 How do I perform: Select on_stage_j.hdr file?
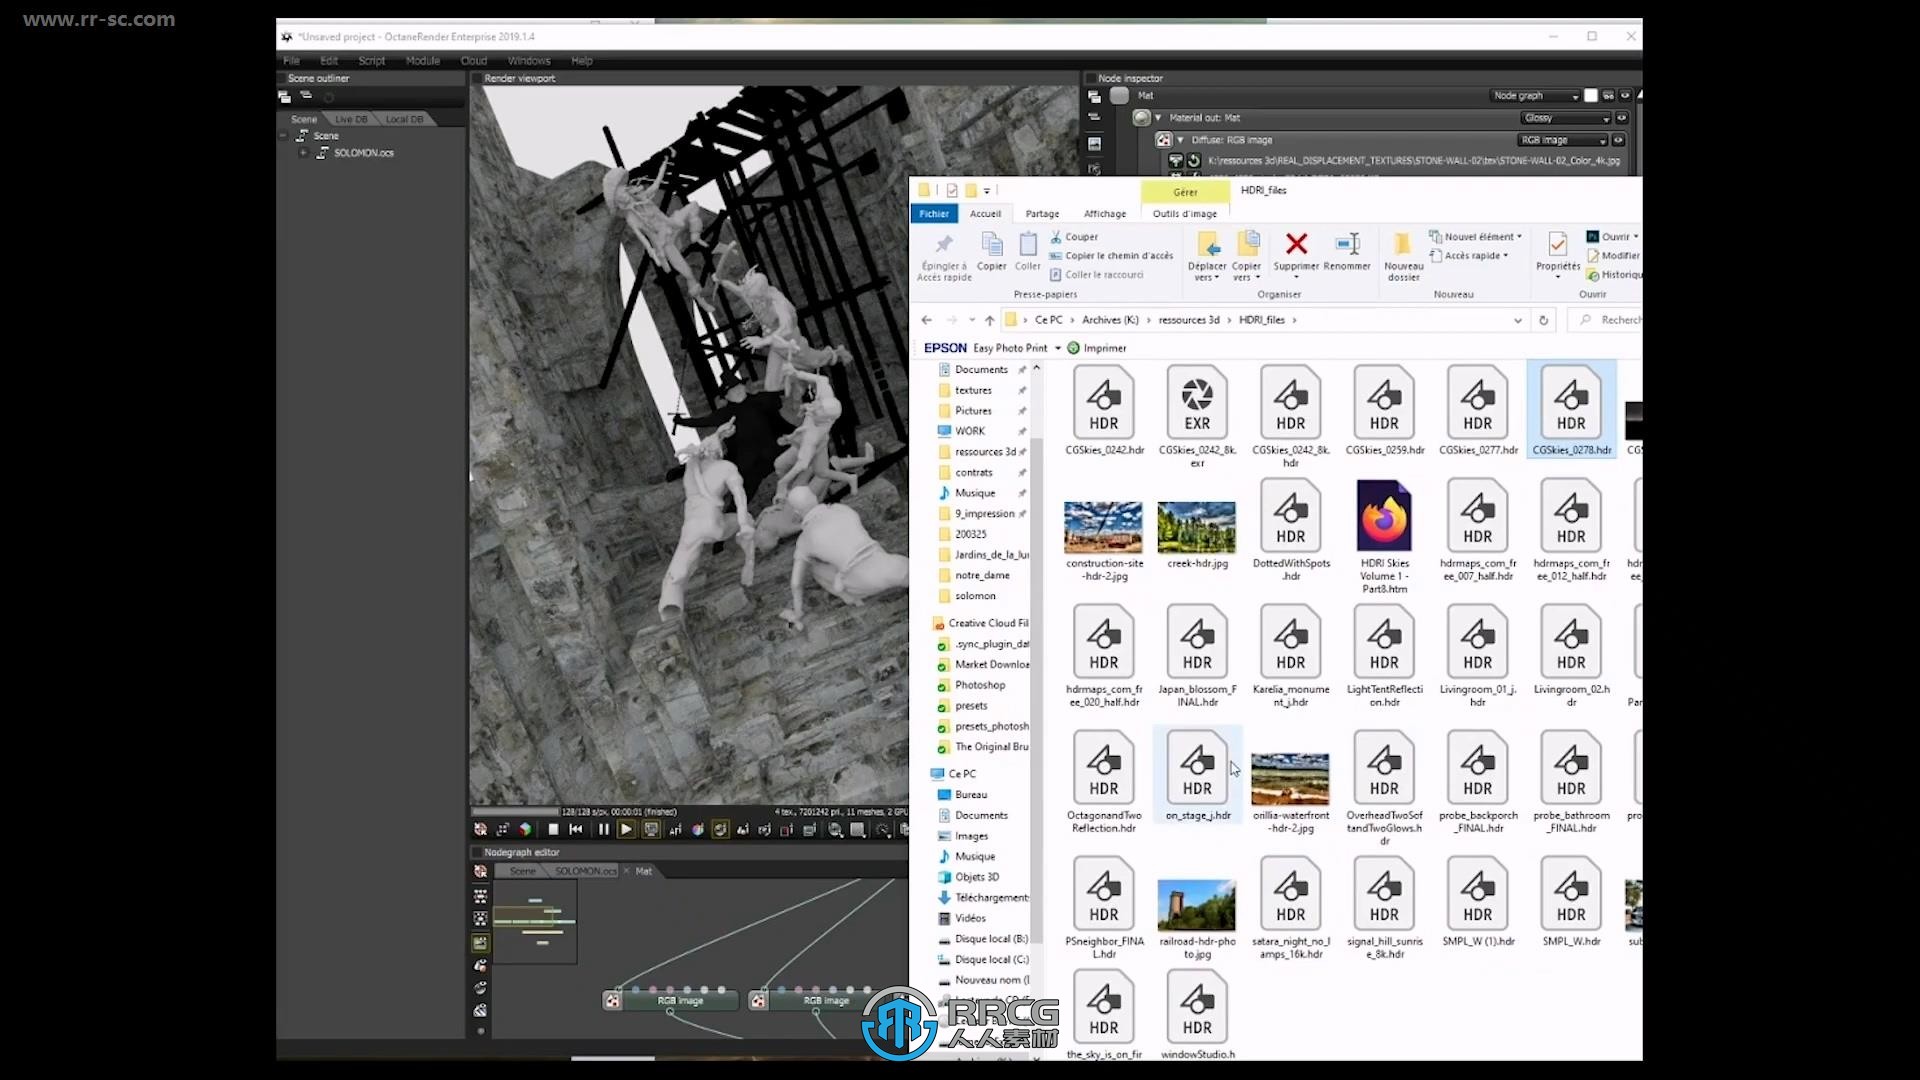click(1197, 776)
